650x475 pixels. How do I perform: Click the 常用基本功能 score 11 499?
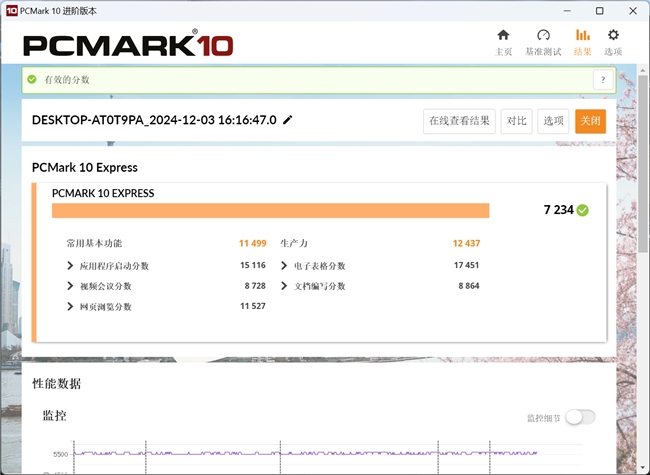click(x=252, y=243)
